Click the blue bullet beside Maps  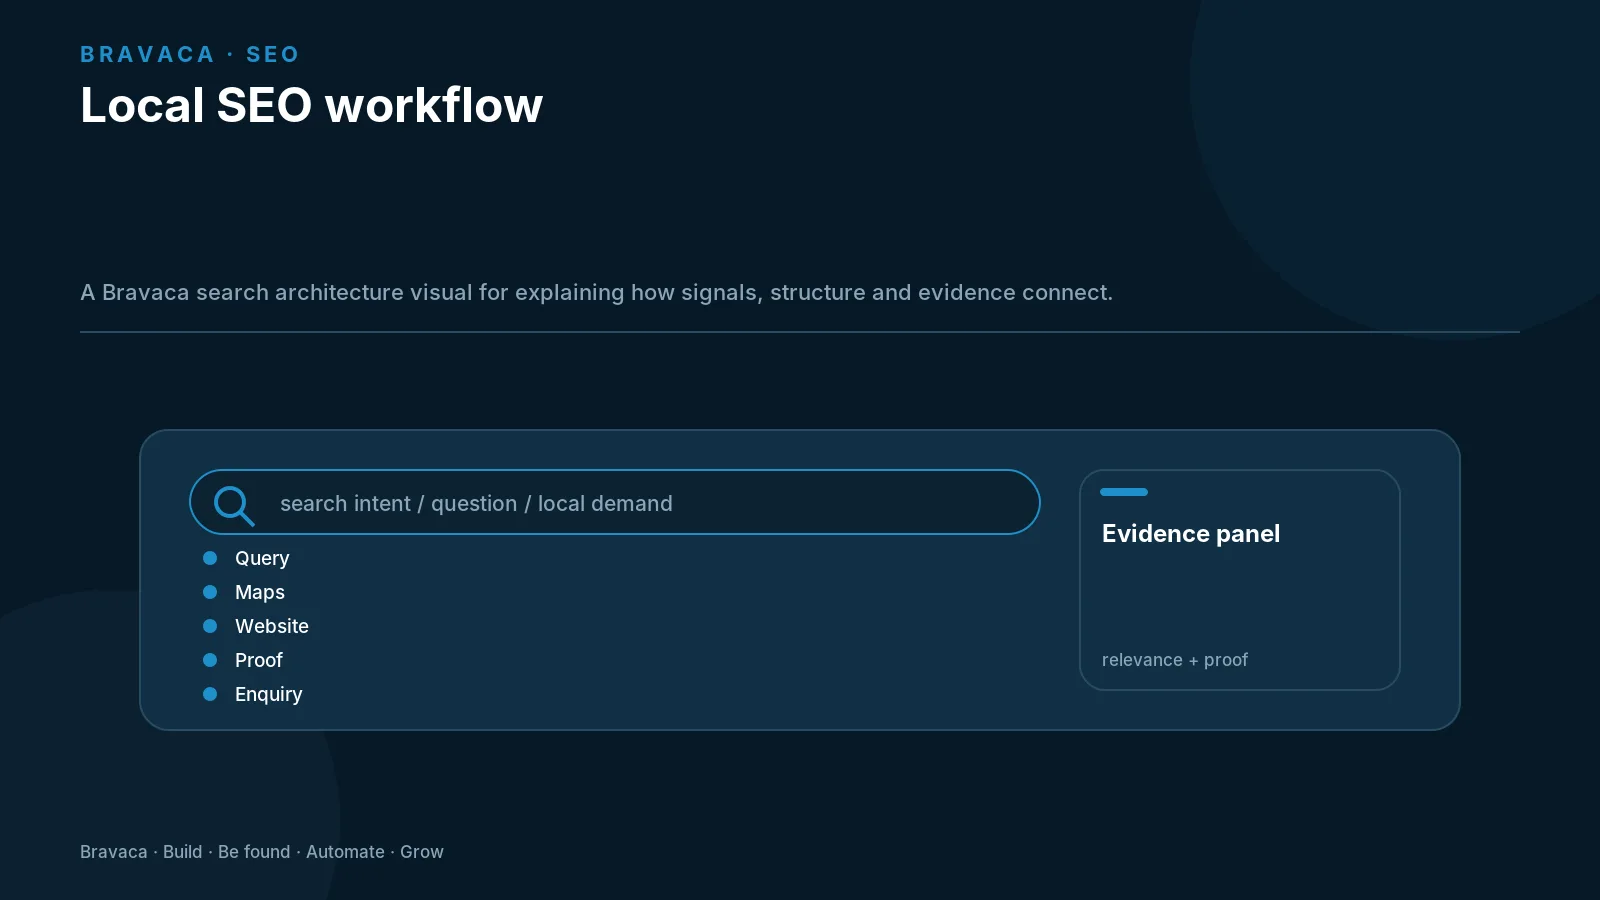(x=210, y=592)
